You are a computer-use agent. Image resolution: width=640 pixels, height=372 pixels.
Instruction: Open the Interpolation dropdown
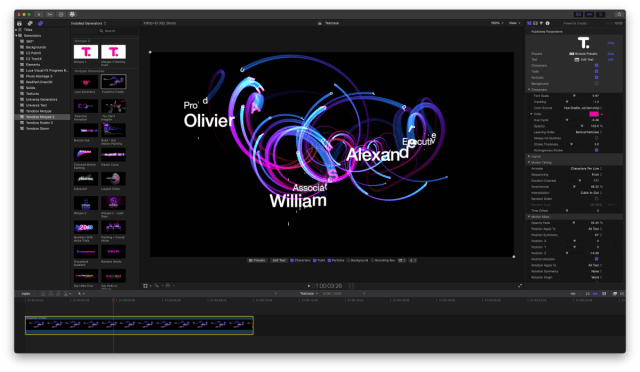click(591, 193)
